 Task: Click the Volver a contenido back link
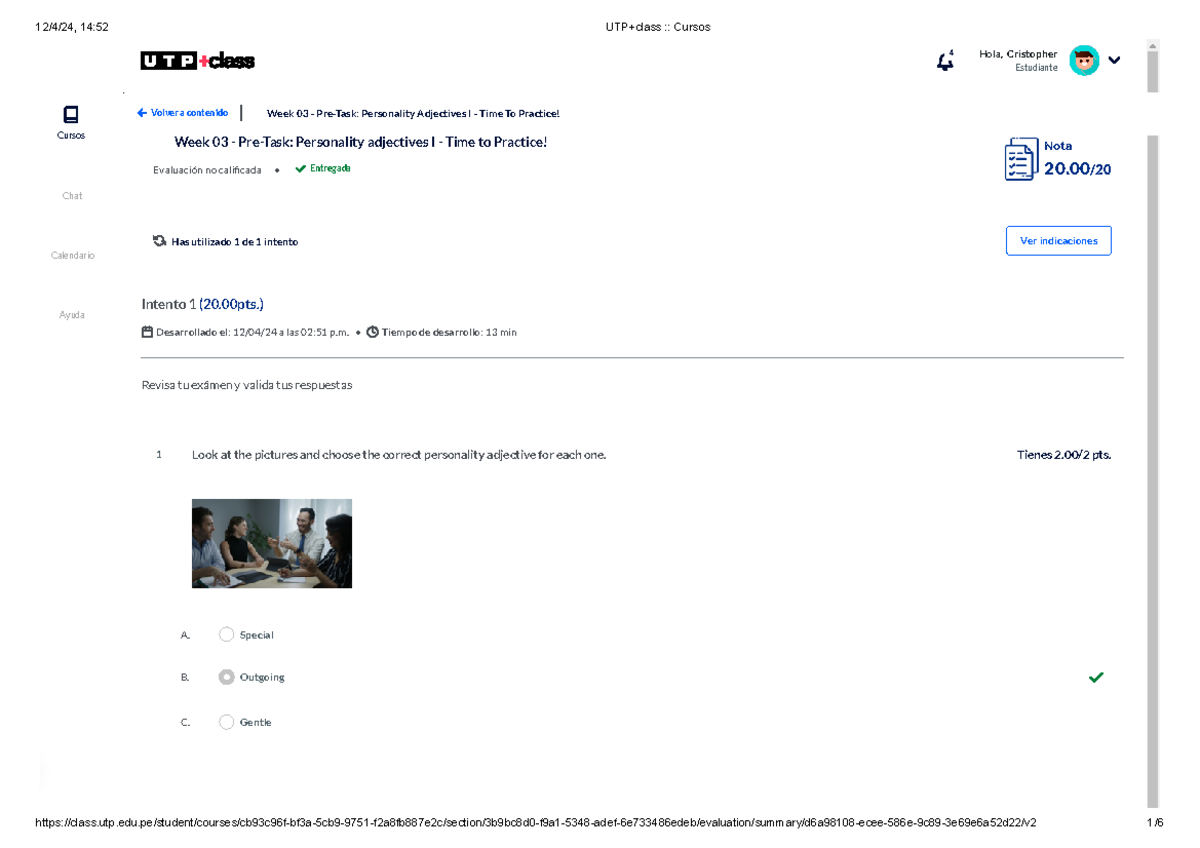click(183, 113)
